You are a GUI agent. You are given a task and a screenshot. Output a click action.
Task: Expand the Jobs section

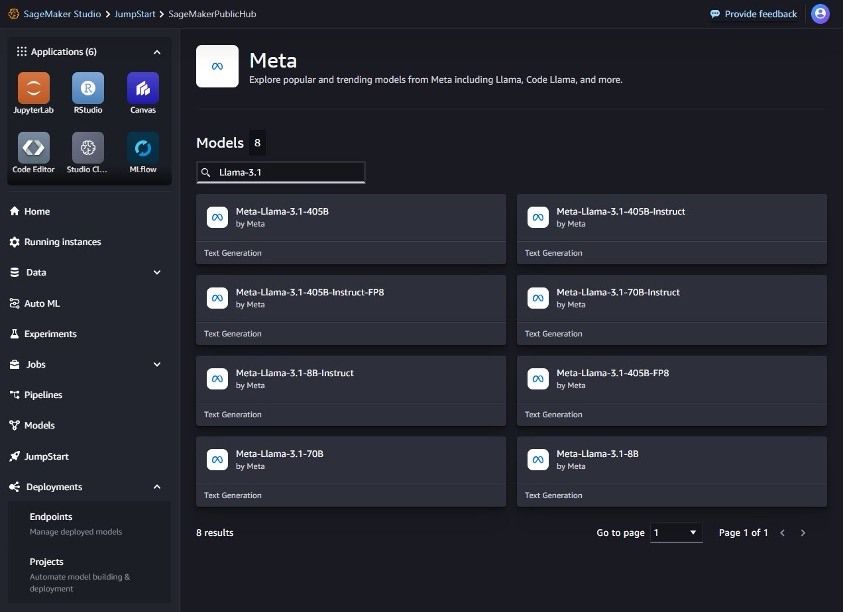pos(157,364)
